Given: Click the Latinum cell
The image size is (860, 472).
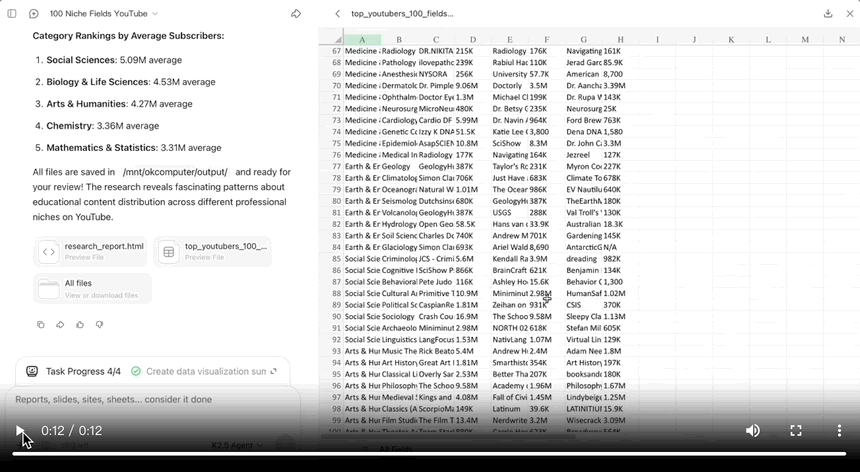Looking at the screenshot, I should point(510,409).
